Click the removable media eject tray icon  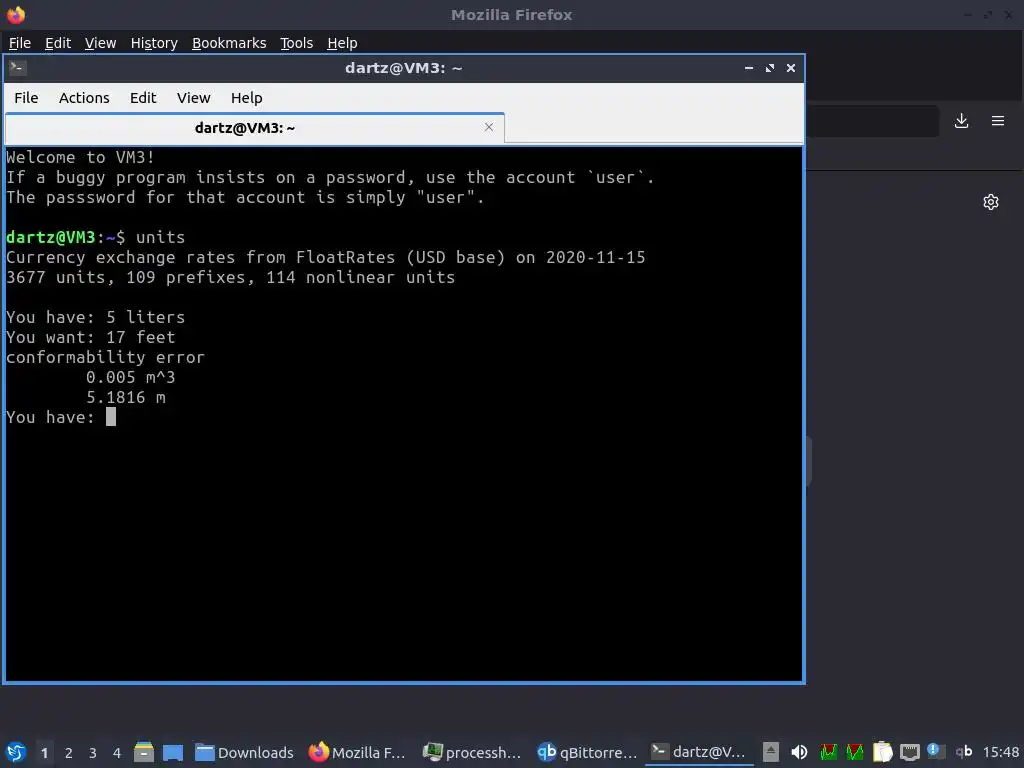click(771, 752)
